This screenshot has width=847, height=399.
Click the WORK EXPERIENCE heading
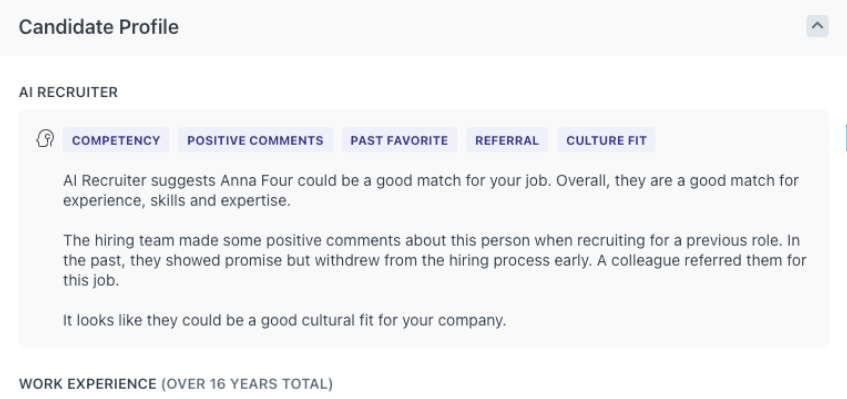88,384
